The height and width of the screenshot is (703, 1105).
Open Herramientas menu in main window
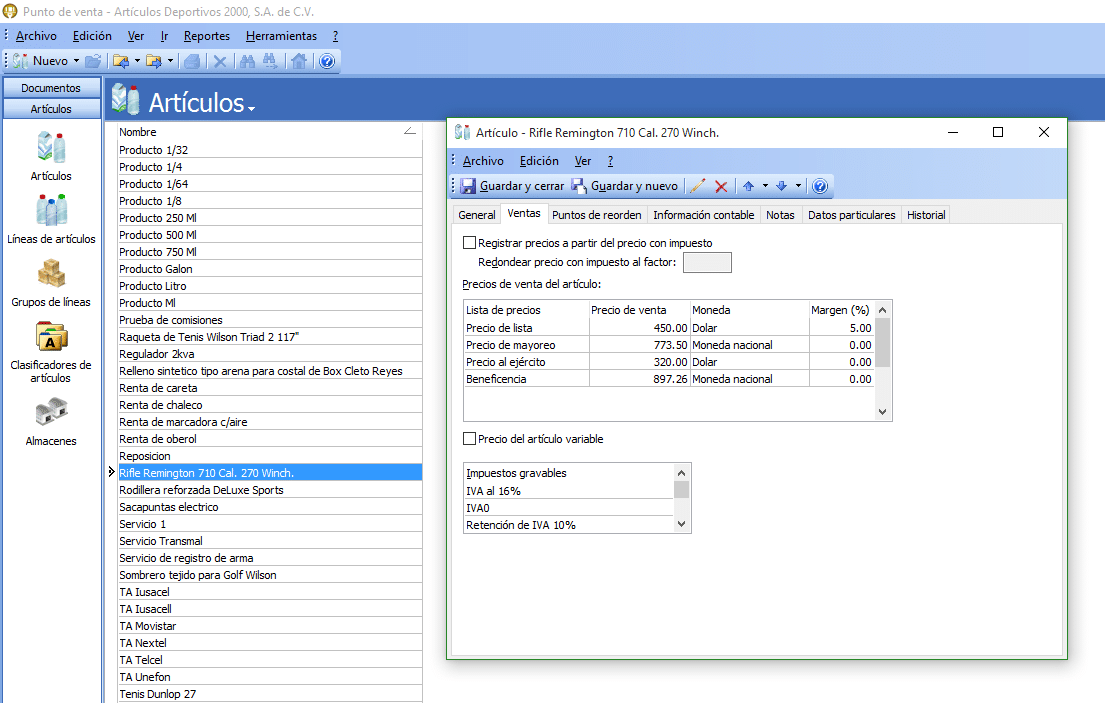point(281,36)
